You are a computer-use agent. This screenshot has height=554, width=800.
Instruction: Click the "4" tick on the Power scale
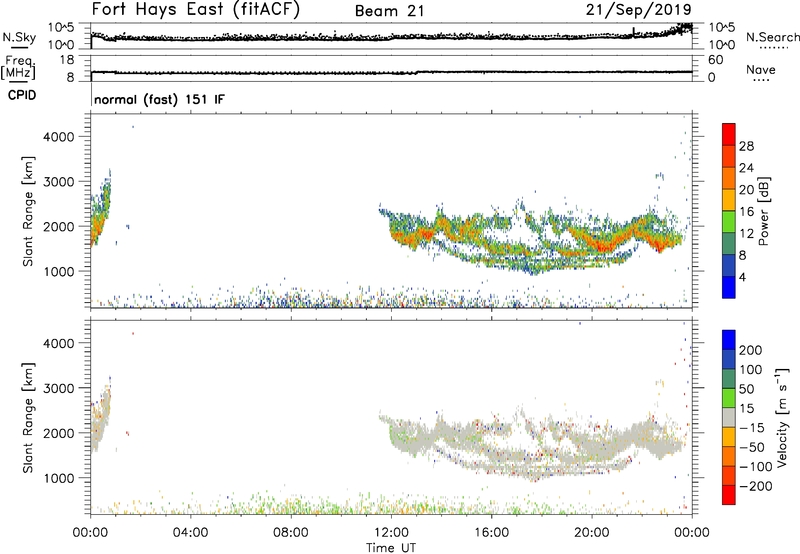tap(742, 277)
